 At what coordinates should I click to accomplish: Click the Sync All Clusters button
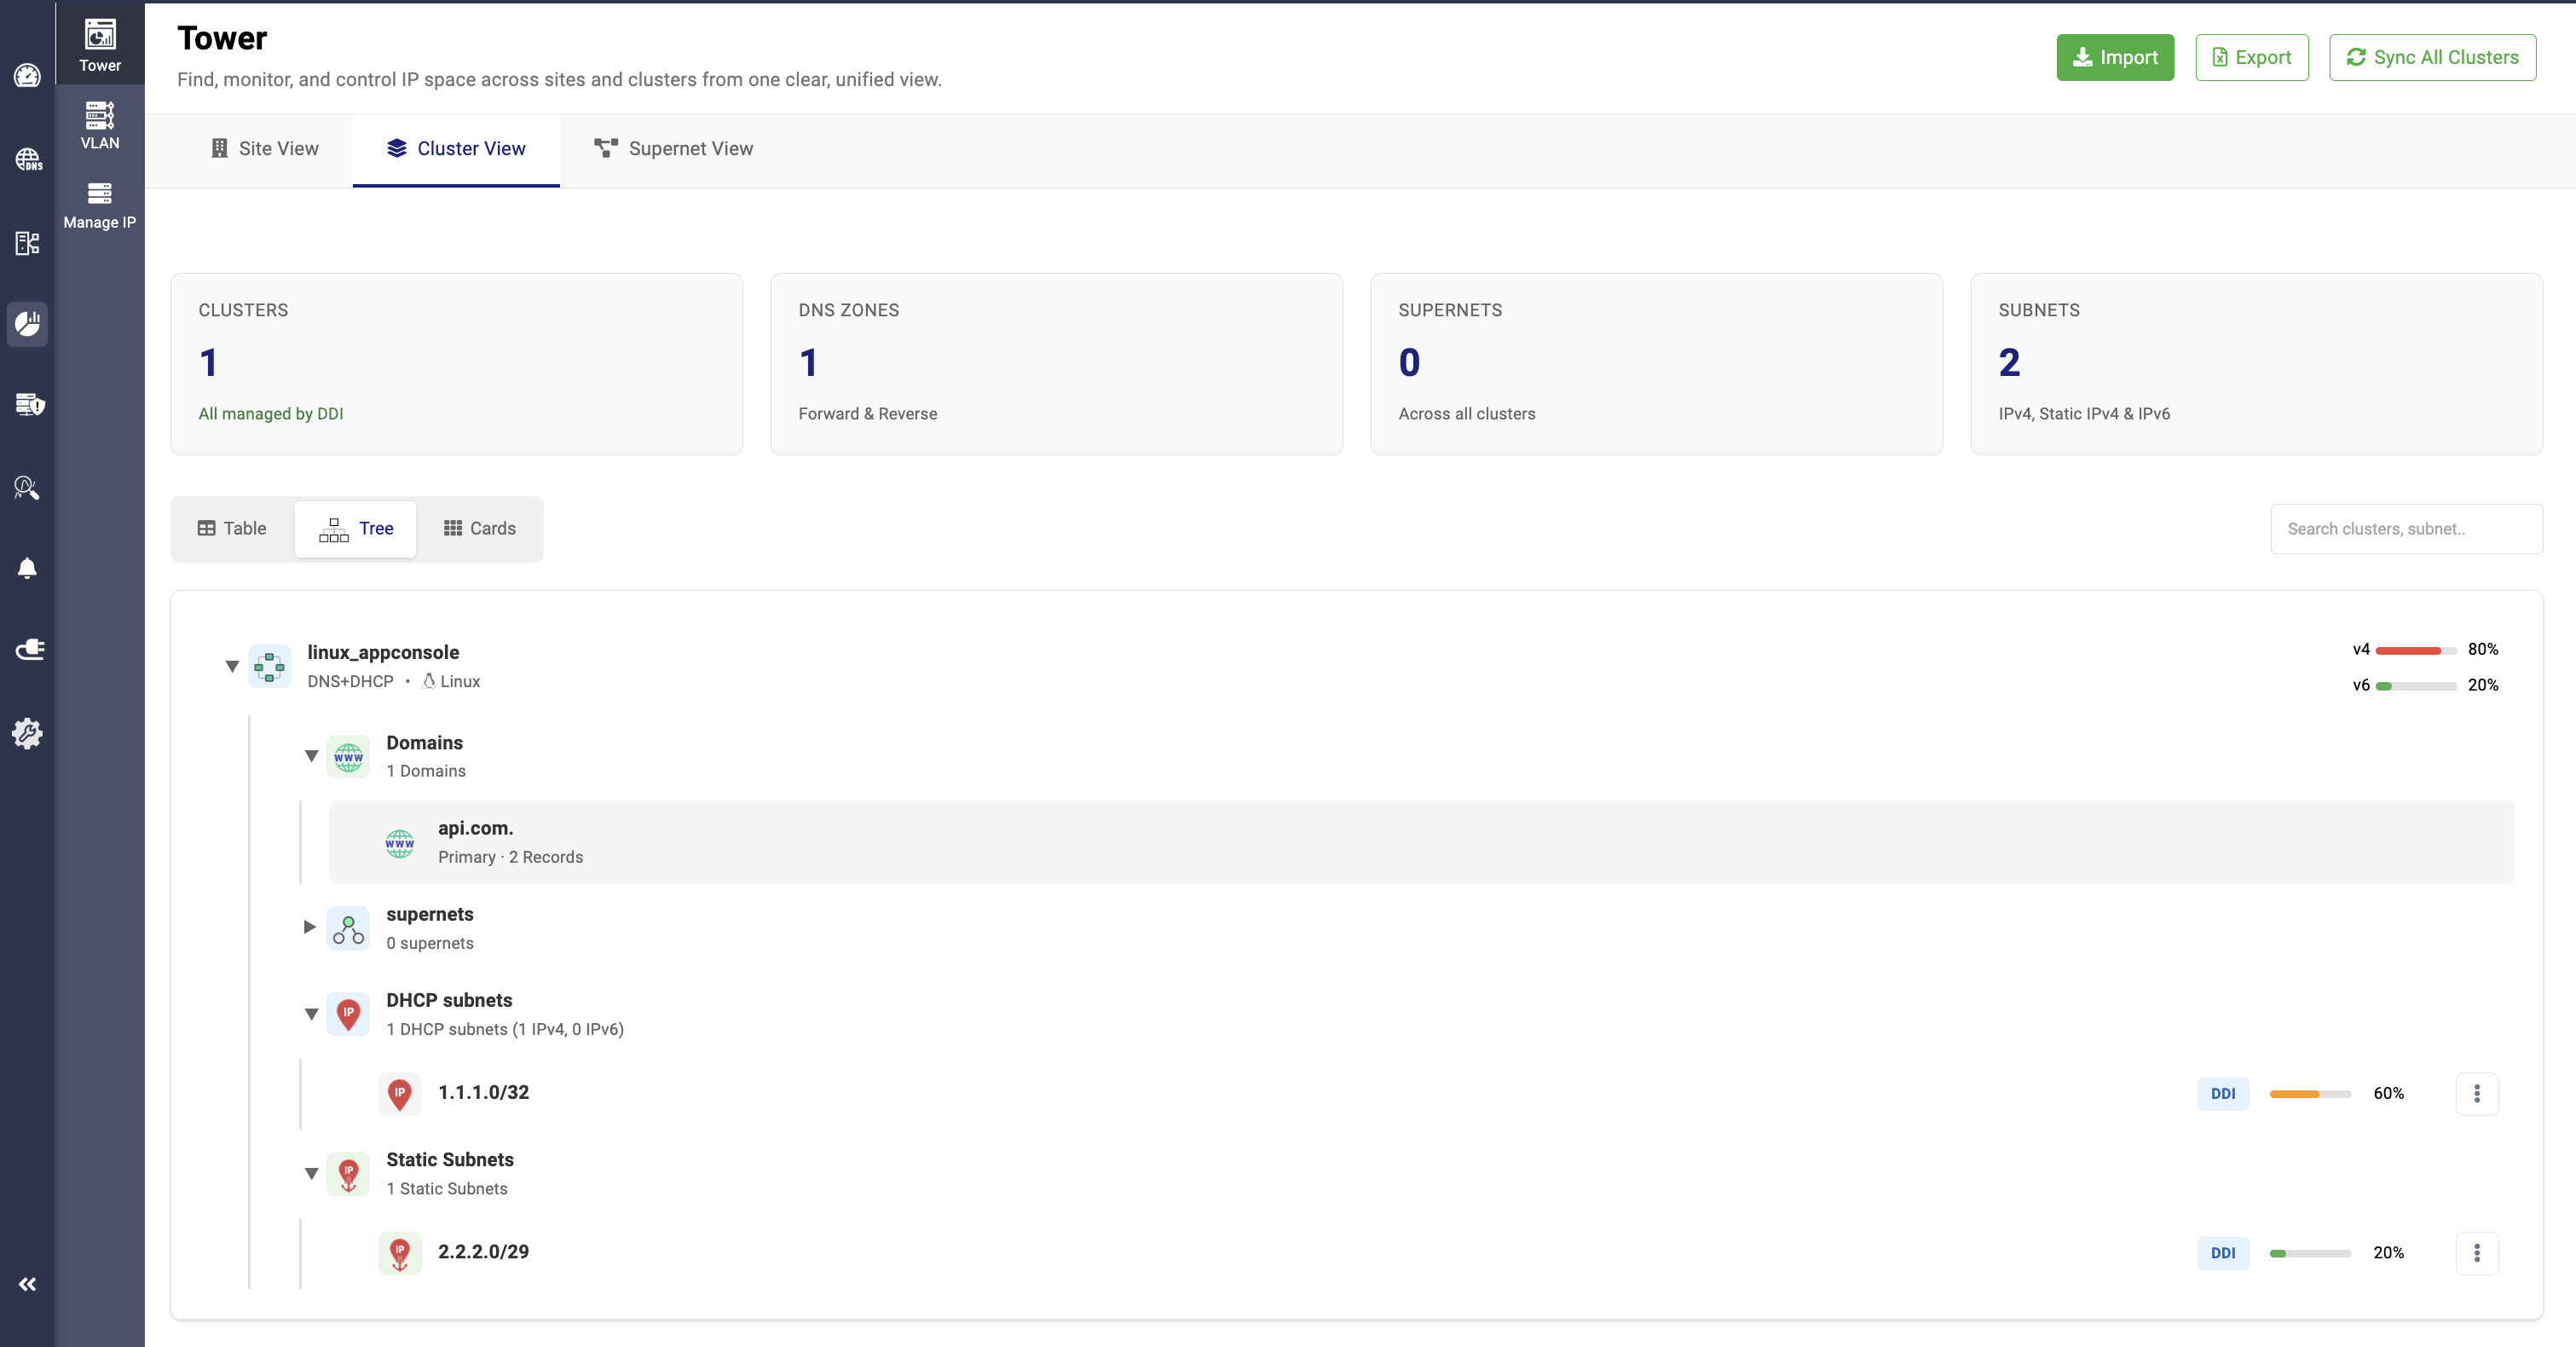click(x=2431, y=57)
